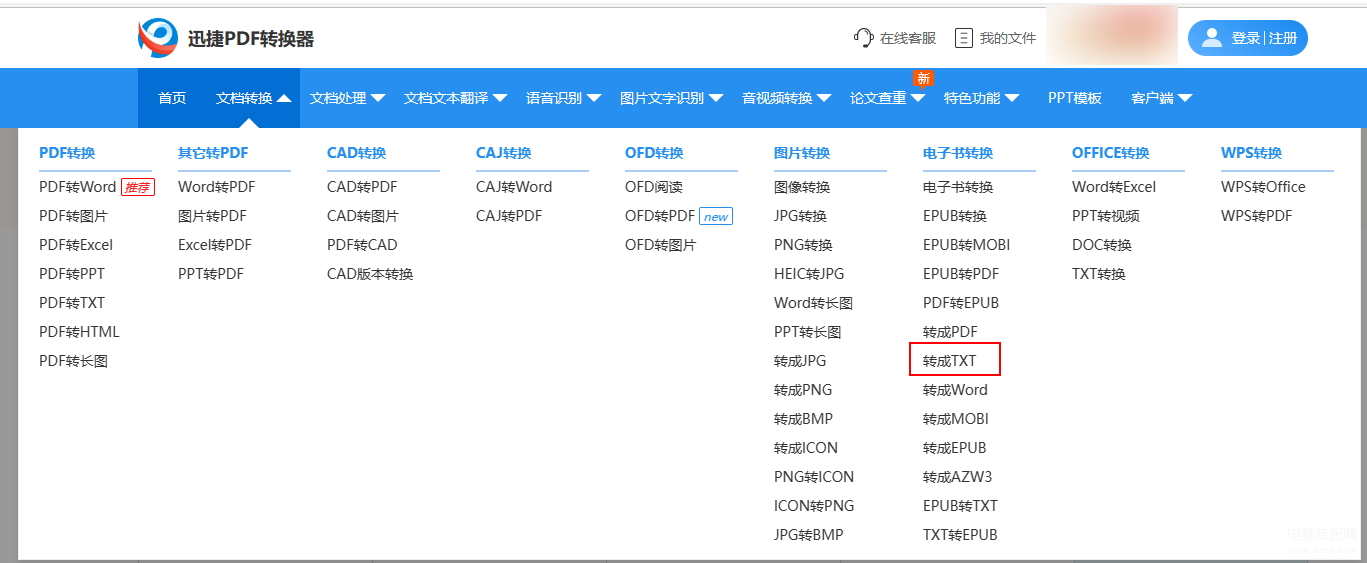The image size is (1367, 563).
Task: Select CAJ转PDF option
Action: point(509,216)
